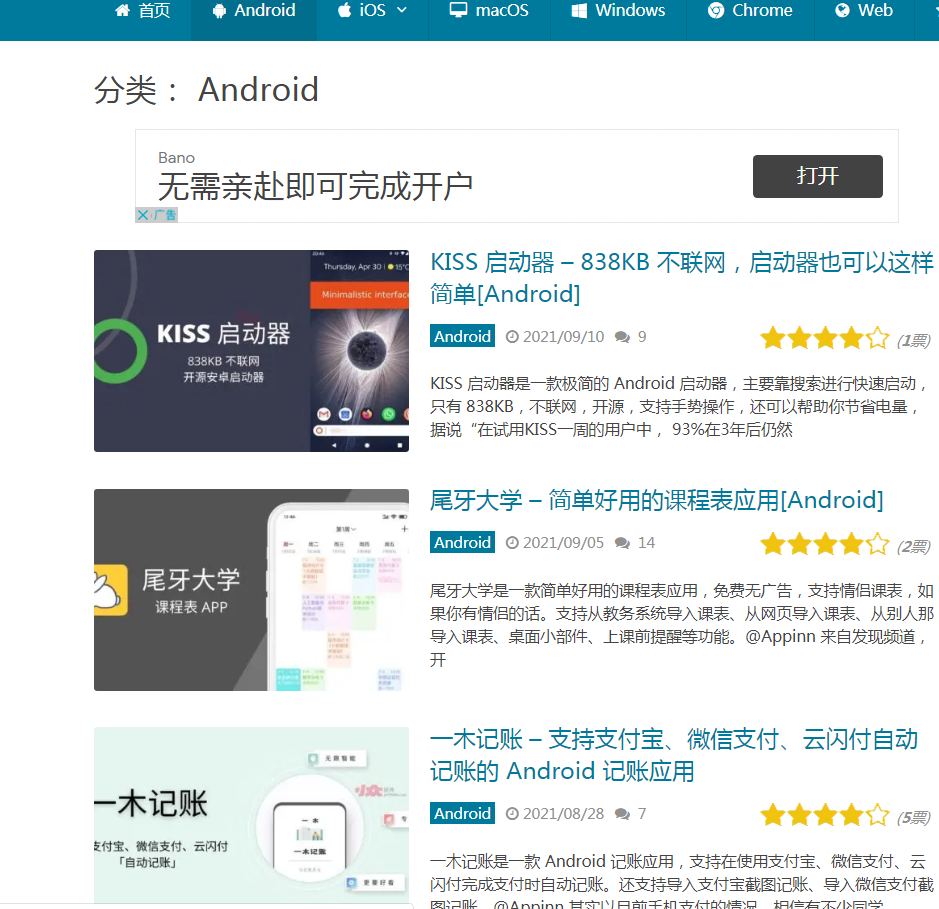The height and width of the screenshot is (909, 939).
Task: Close the ad with the X icon
Action: [143, 215]
